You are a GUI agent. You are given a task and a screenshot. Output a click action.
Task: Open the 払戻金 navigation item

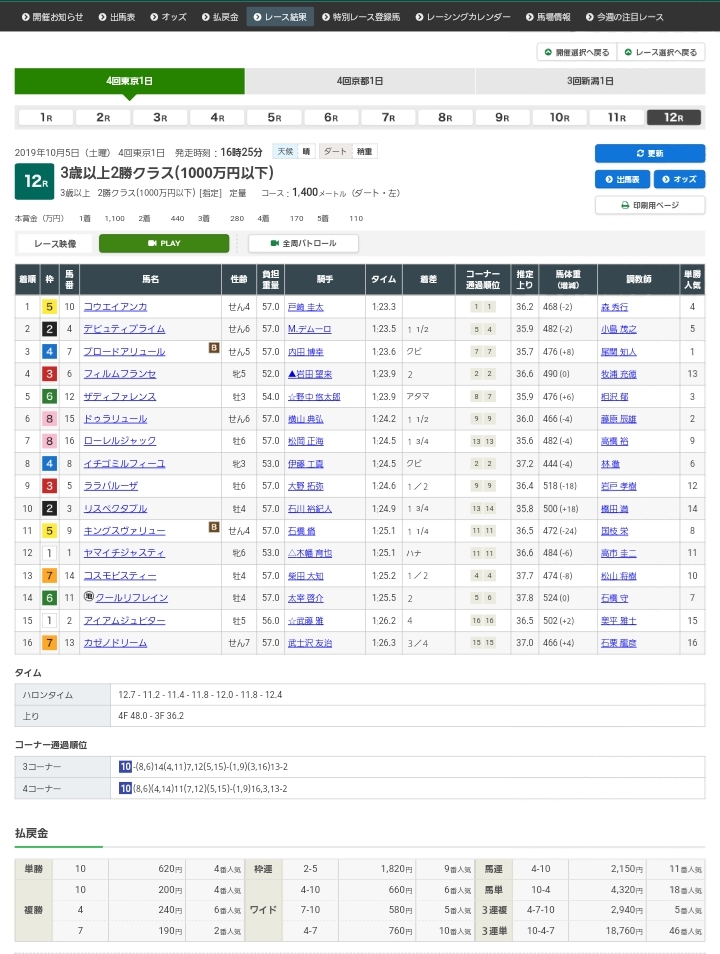point(220,17)
